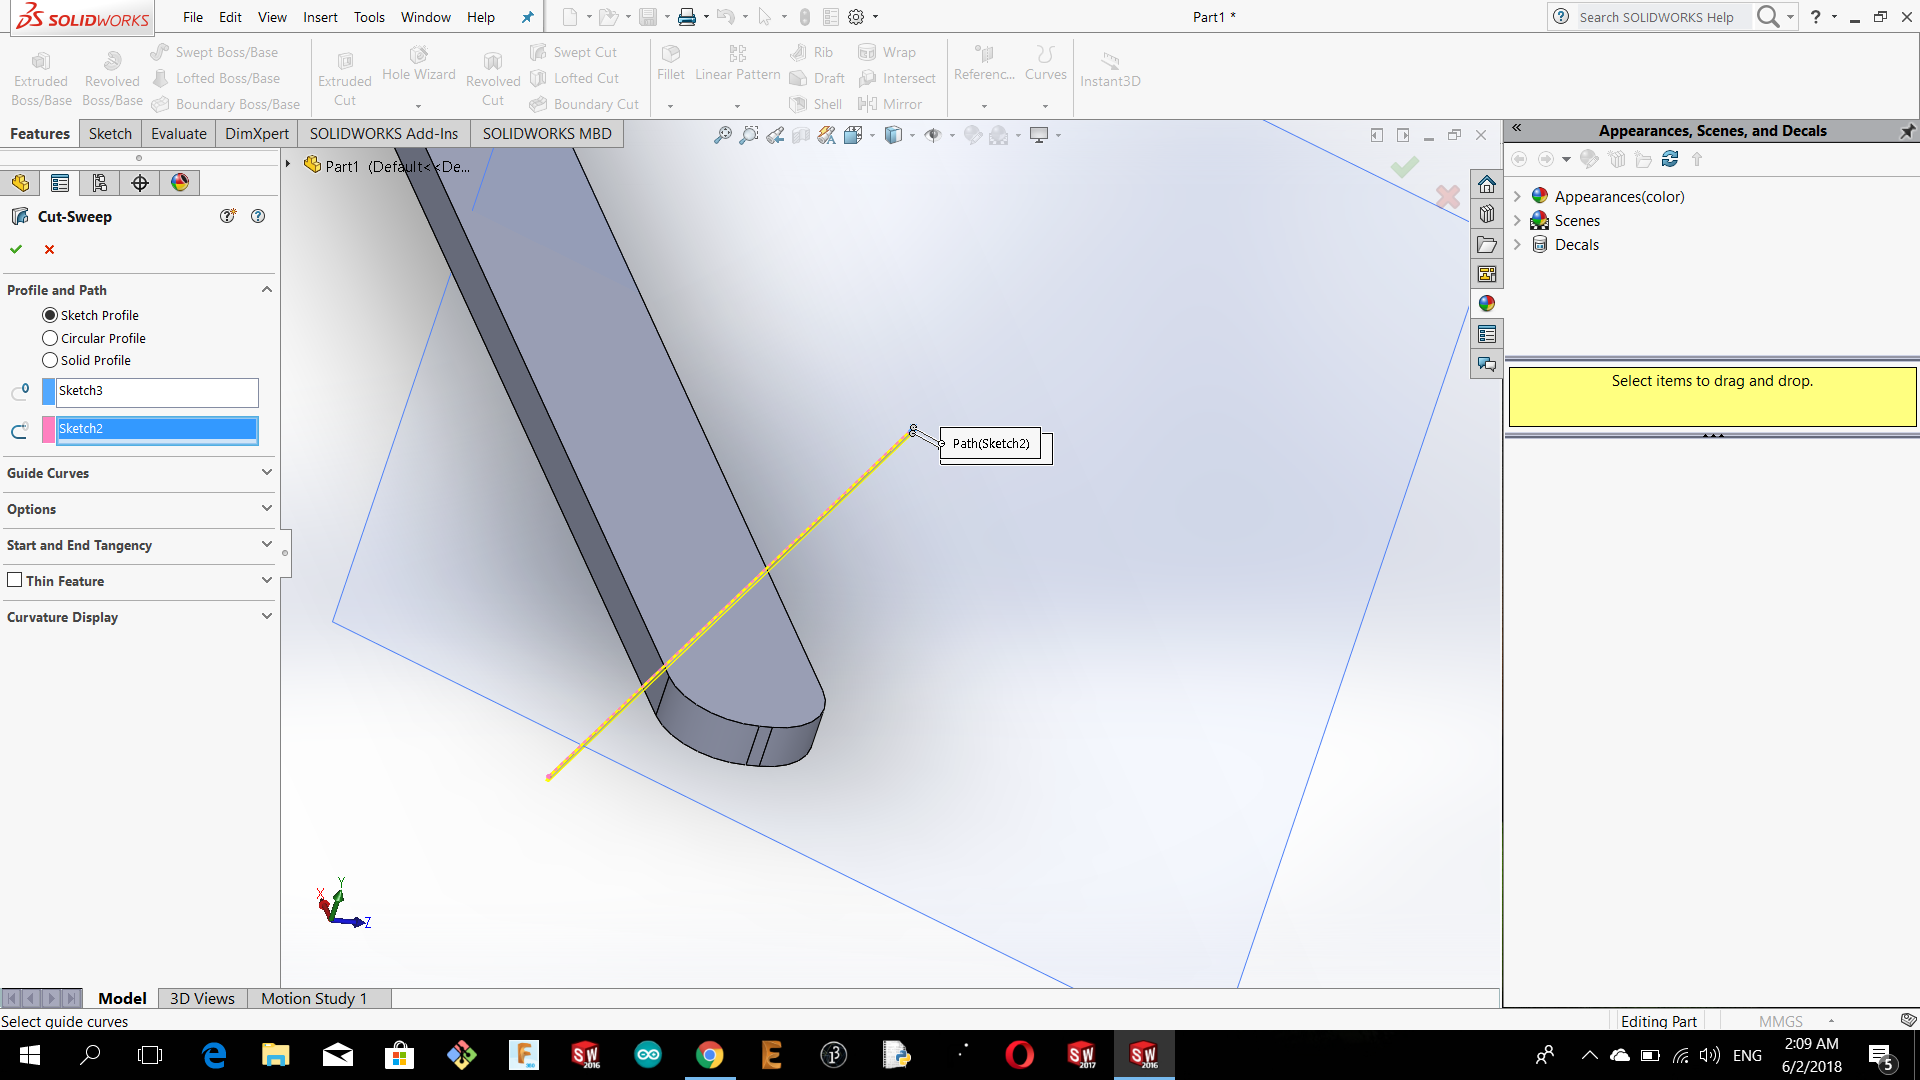Open Cut-Sweep help question mark icon

coord(258,216)
